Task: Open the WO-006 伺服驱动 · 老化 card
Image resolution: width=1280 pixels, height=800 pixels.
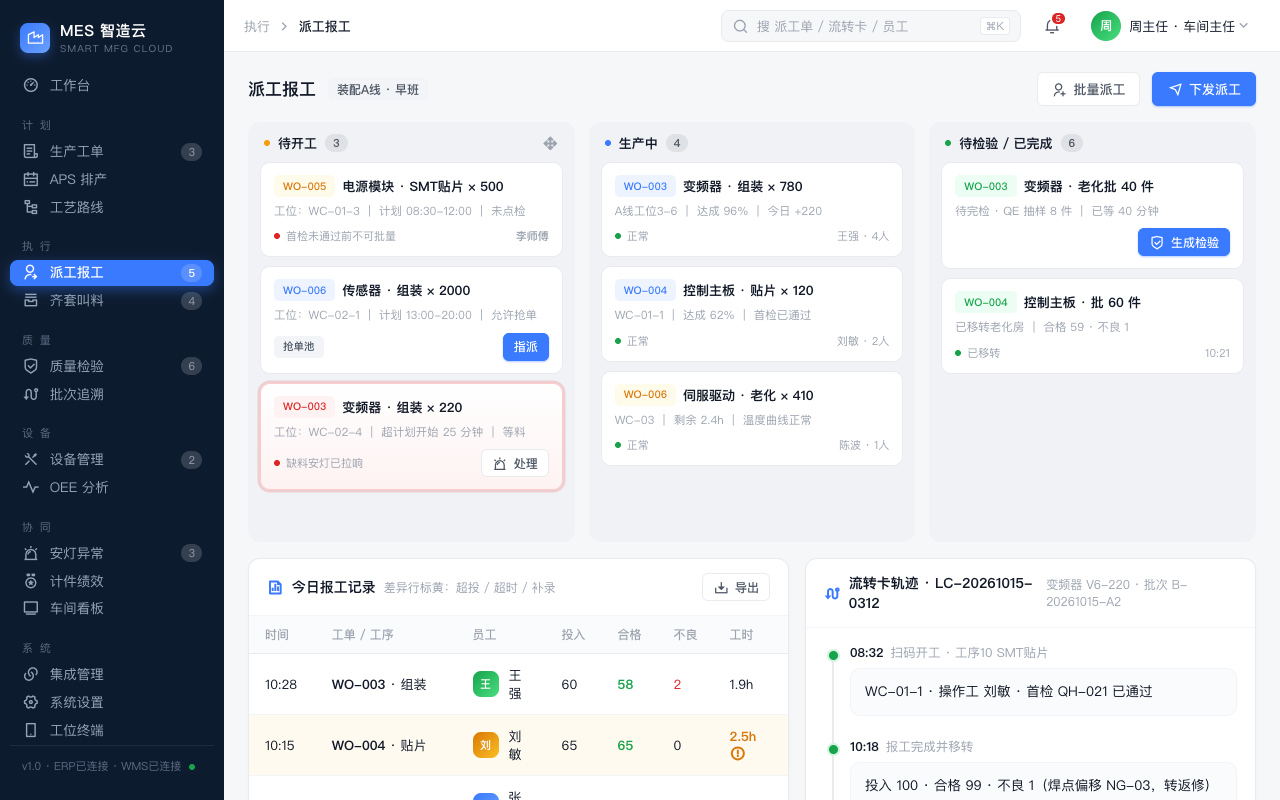Action: 752,419
